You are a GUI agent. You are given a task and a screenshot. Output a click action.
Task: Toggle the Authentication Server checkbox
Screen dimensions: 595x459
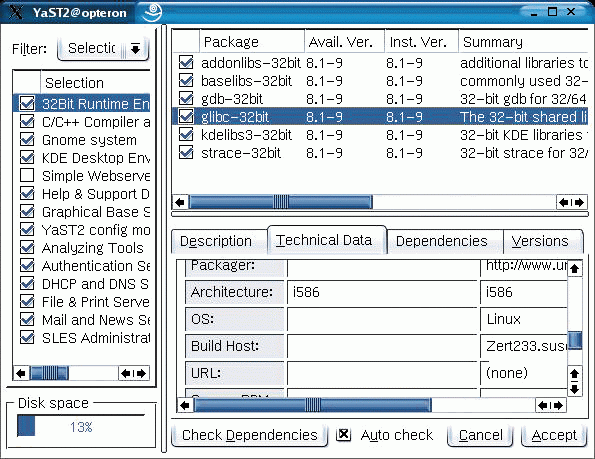27,266
